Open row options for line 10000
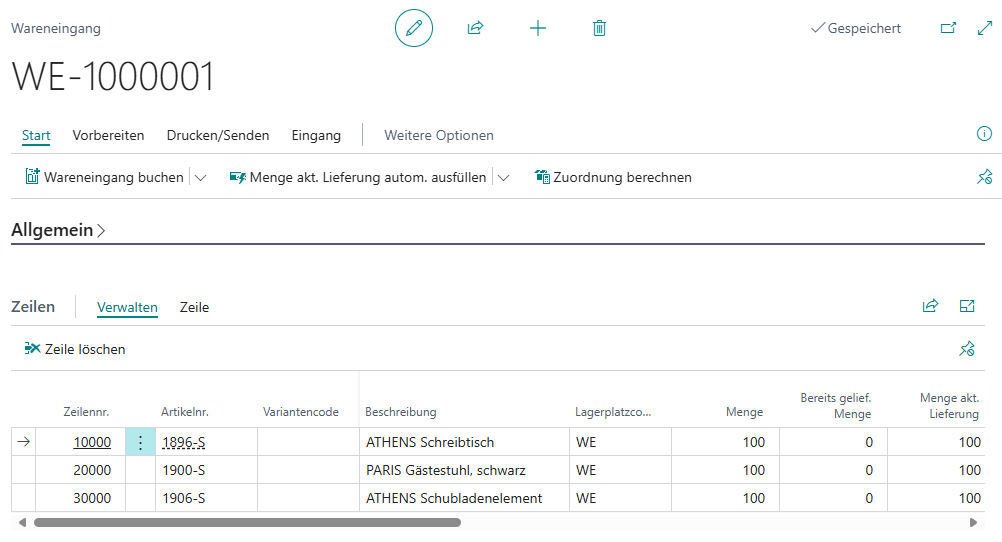This screenshot has height=542, width=1002. click(140, 442)
